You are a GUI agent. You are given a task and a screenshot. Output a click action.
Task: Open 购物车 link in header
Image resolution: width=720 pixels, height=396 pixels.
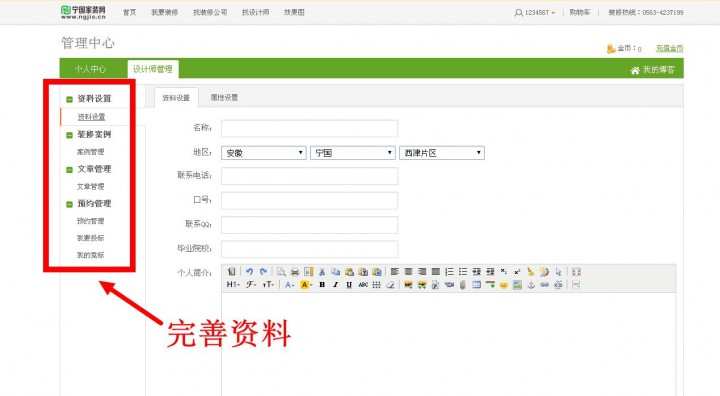pos(579,12)
